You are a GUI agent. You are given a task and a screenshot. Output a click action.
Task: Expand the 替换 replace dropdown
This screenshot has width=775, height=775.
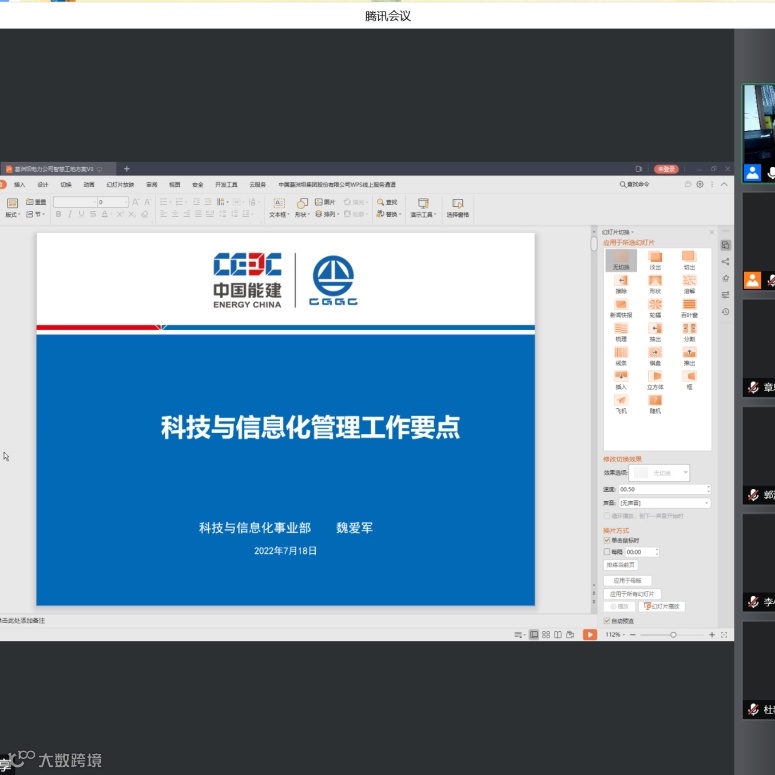pyautogui.click(x=387, y=214)
